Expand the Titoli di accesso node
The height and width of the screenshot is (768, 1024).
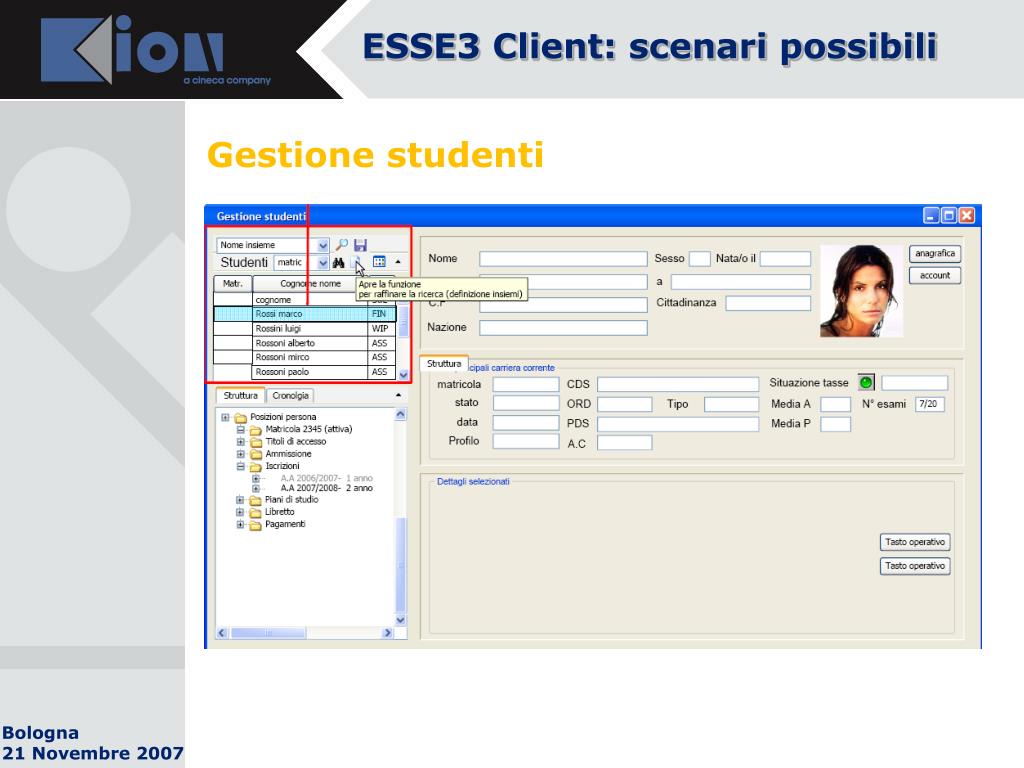click(240, 442)
